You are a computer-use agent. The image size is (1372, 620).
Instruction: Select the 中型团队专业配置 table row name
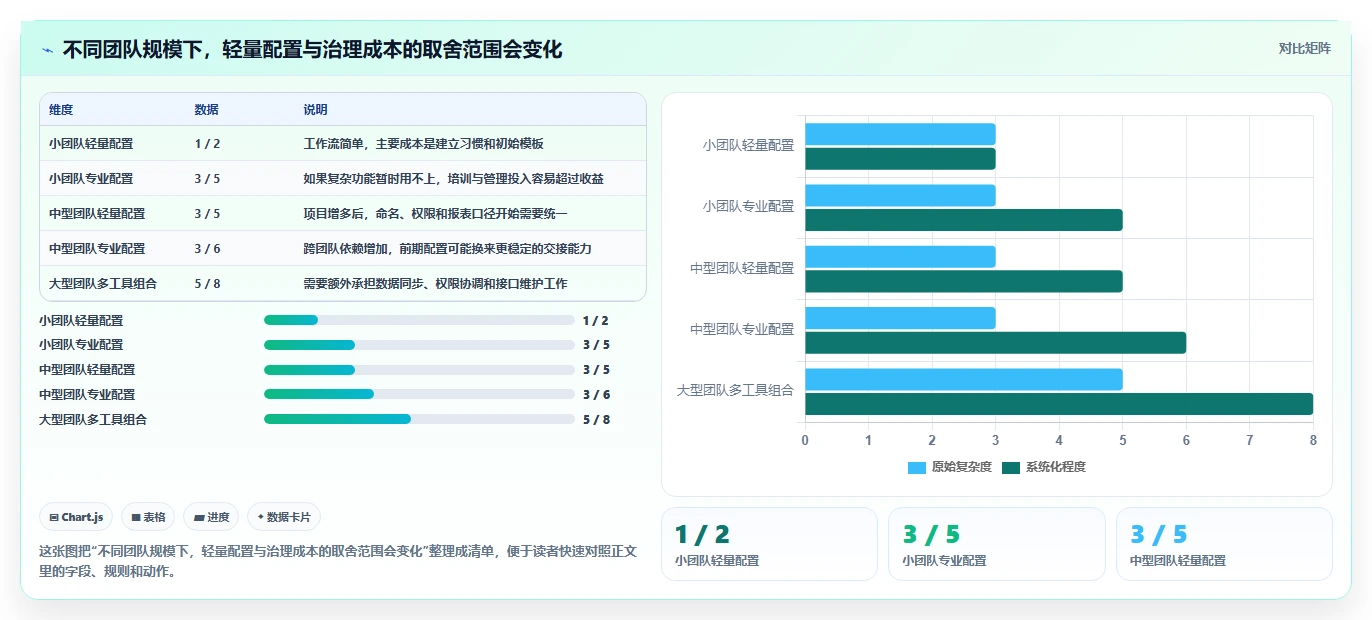point(97,249)
